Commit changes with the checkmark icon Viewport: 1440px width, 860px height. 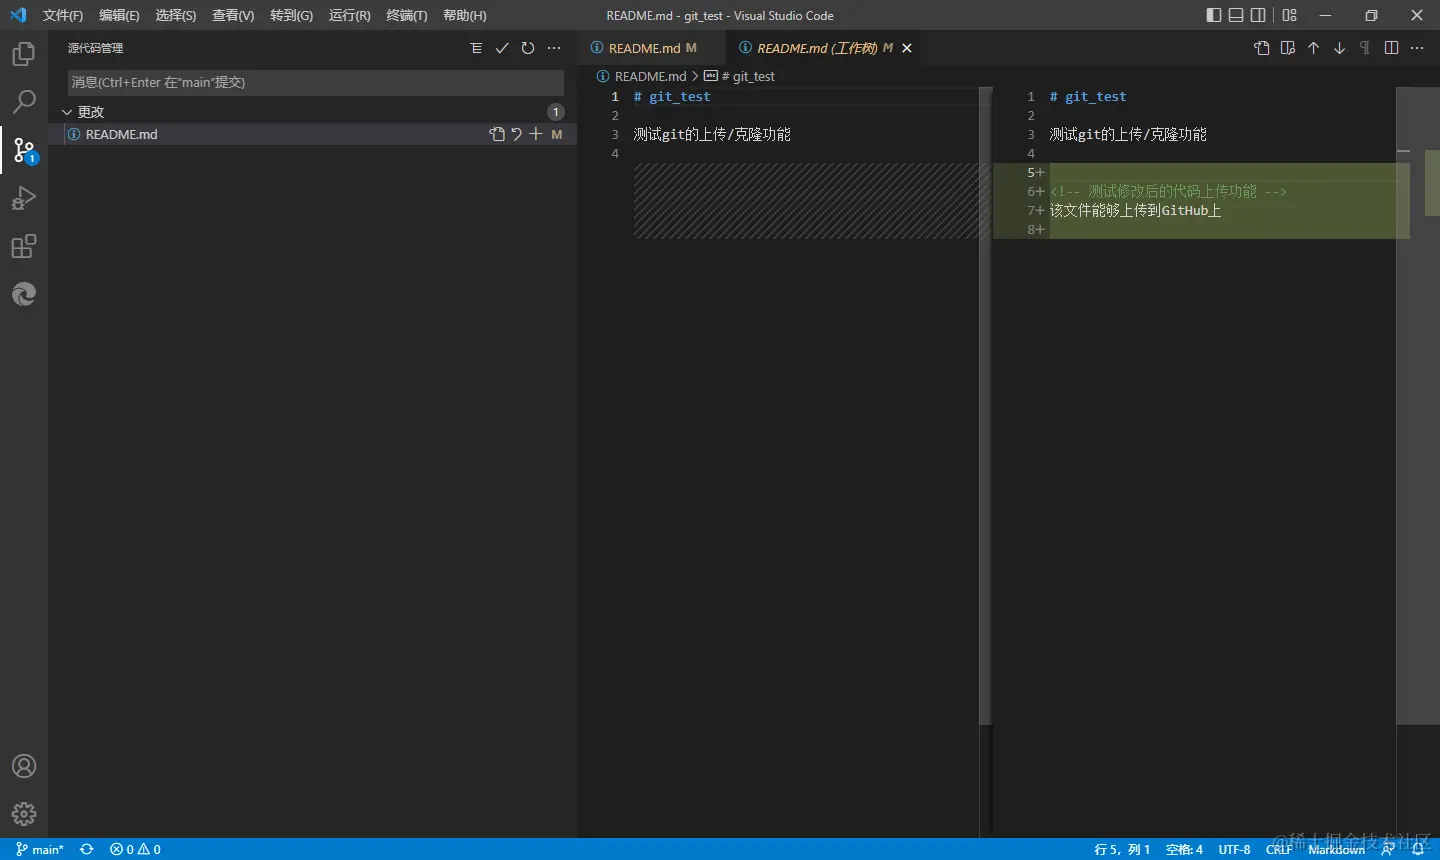[x=502, y=47]
